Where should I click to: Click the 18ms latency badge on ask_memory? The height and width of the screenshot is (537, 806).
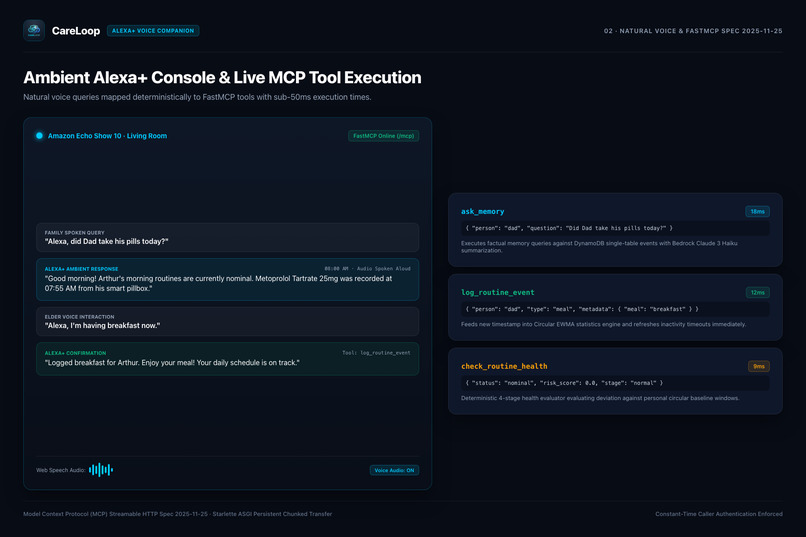(x=757, y=211)
